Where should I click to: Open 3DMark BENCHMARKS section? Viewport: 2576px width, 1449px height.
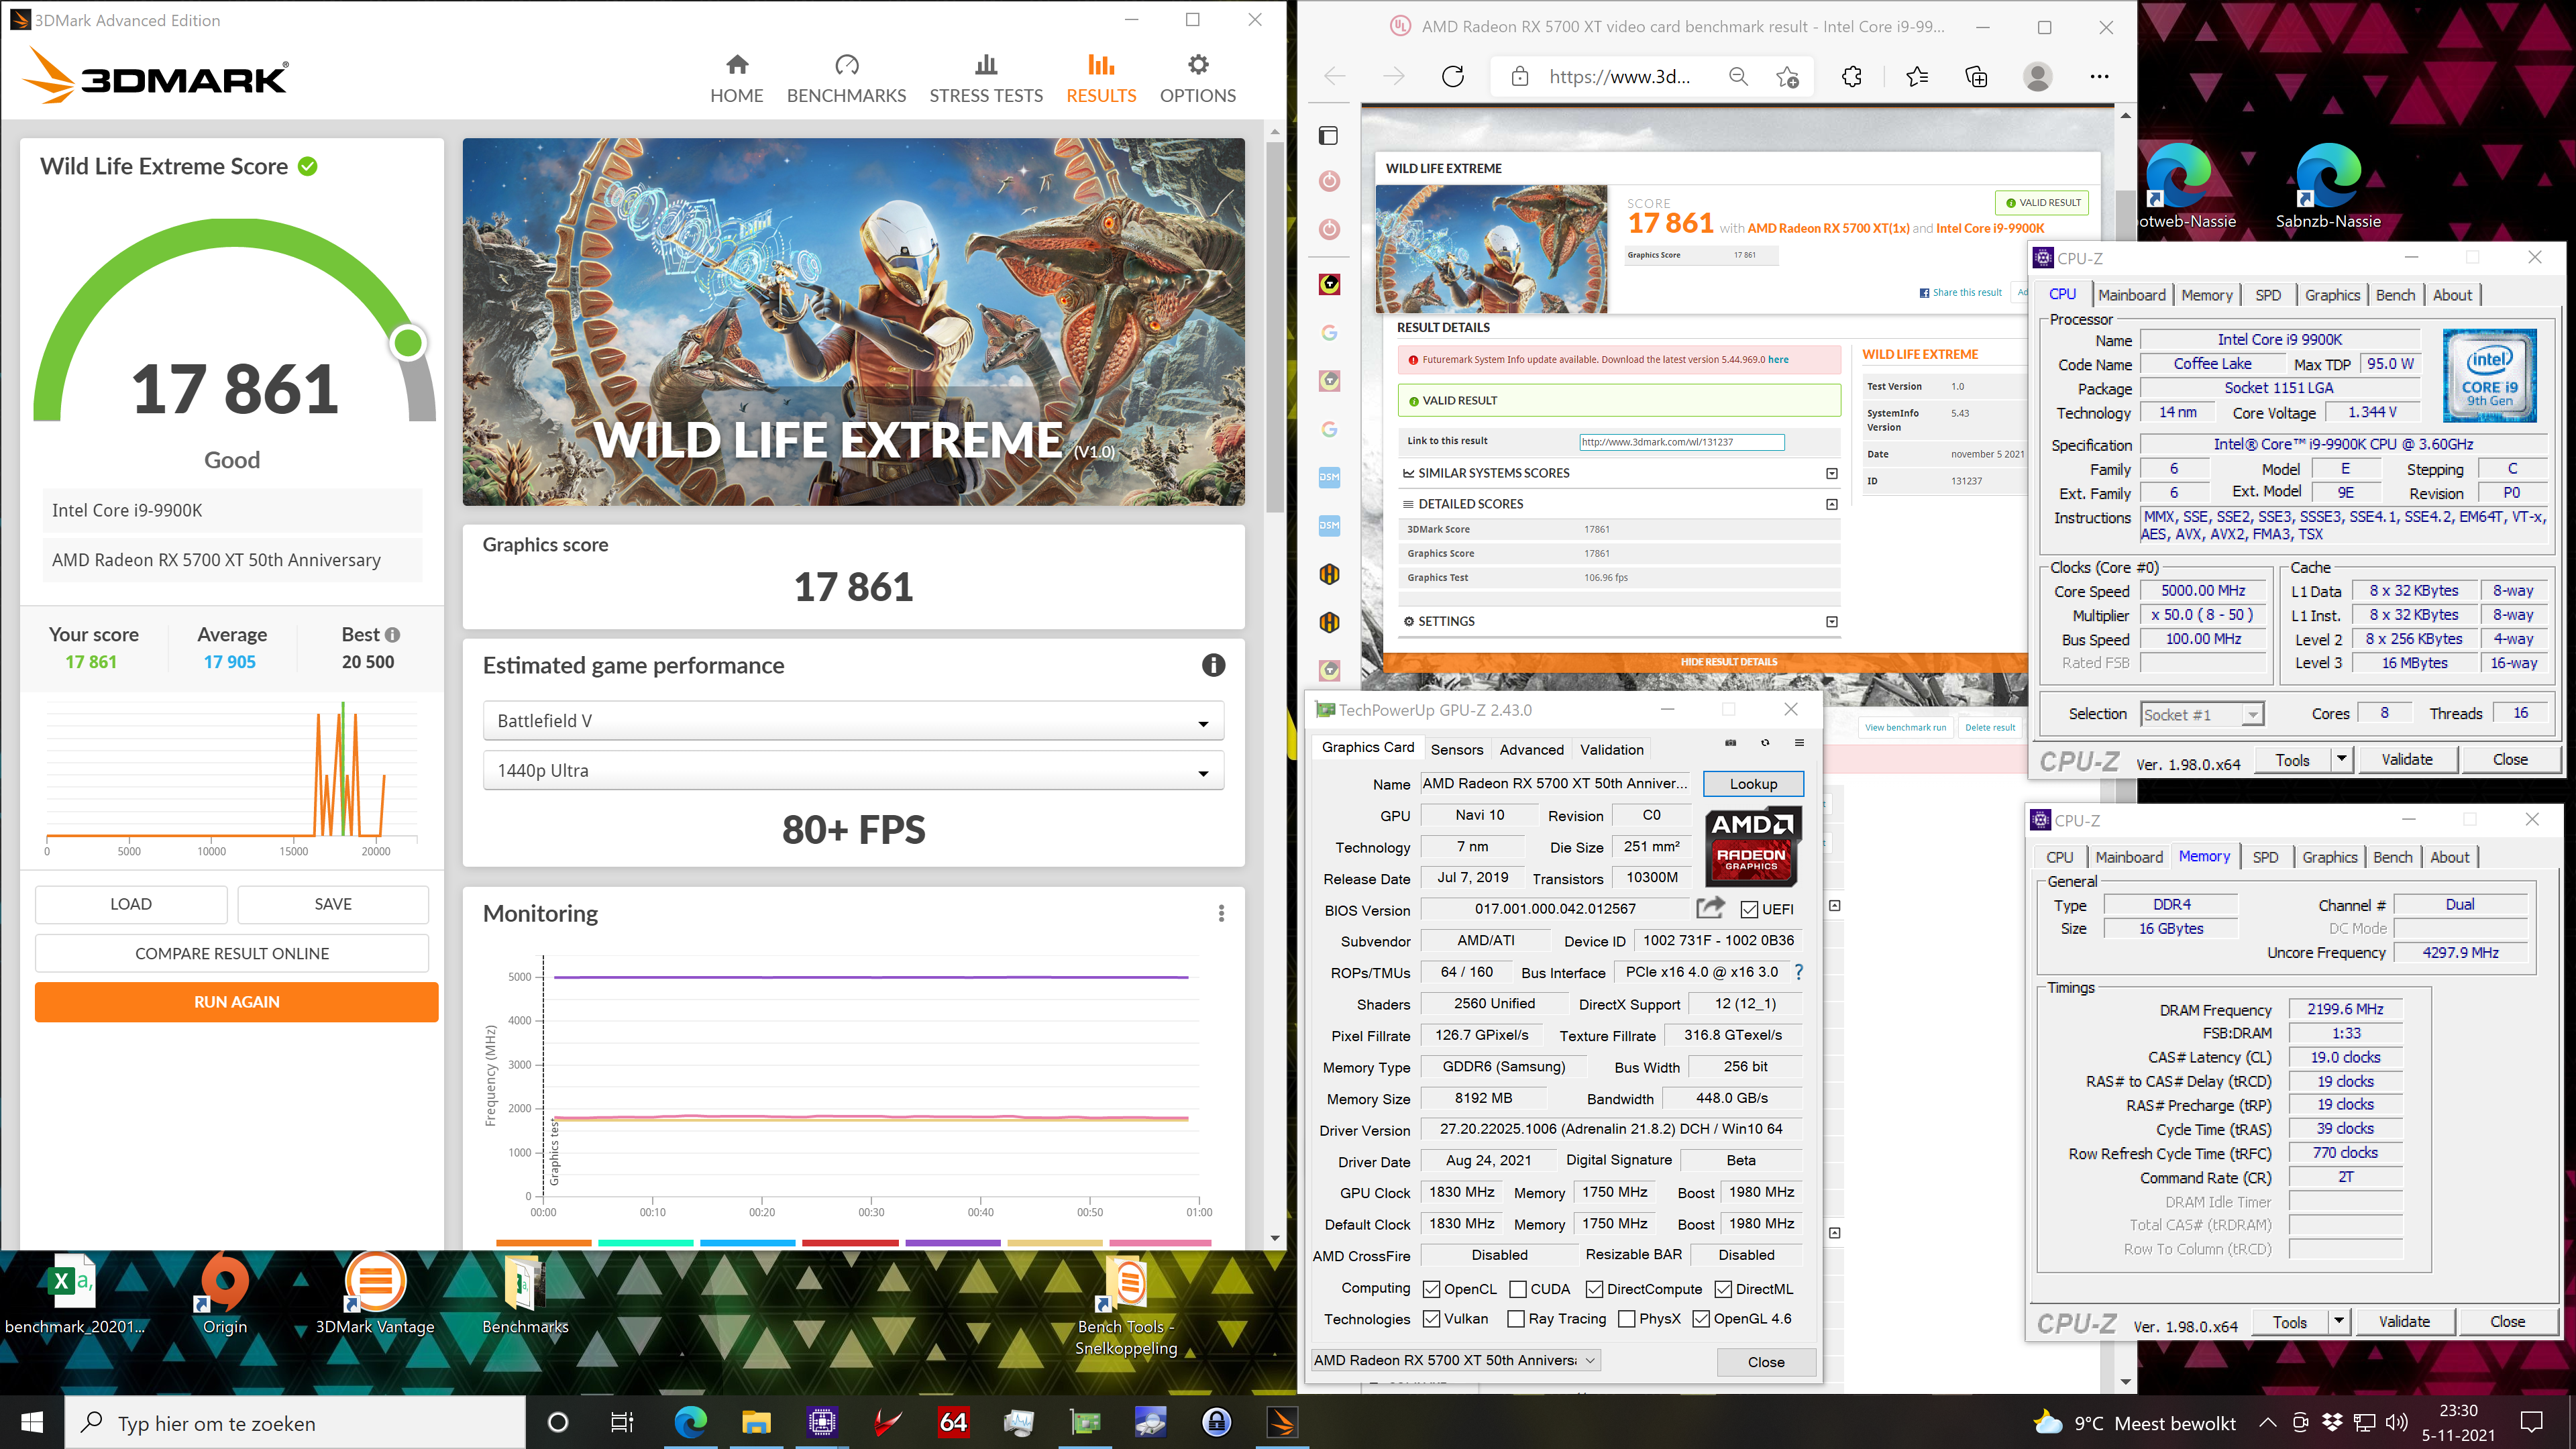pyautogui.click(x=846, y=79)
